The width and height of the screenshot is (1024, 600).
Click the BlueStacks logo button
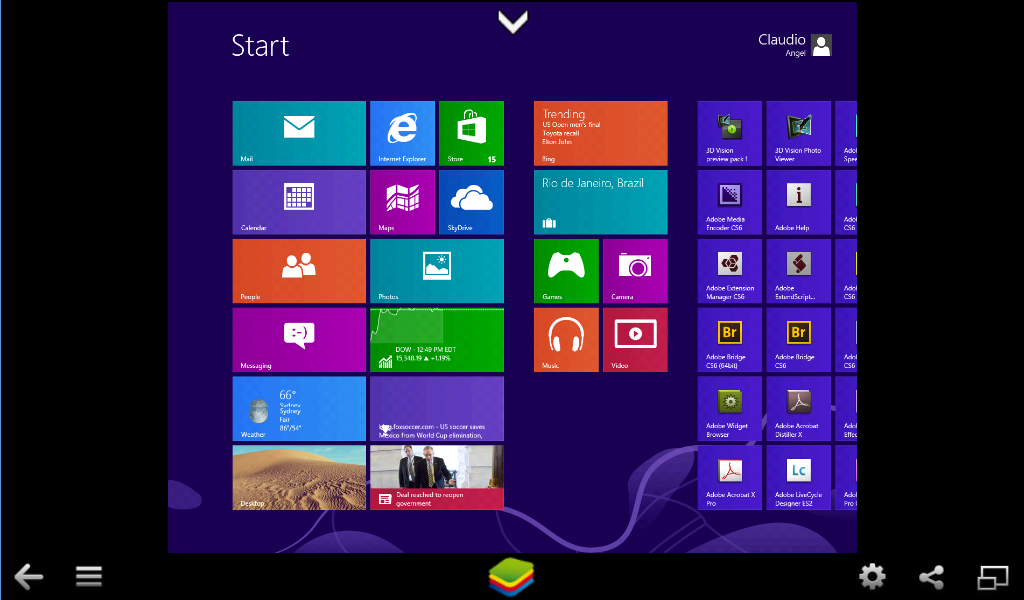(511, 576)
